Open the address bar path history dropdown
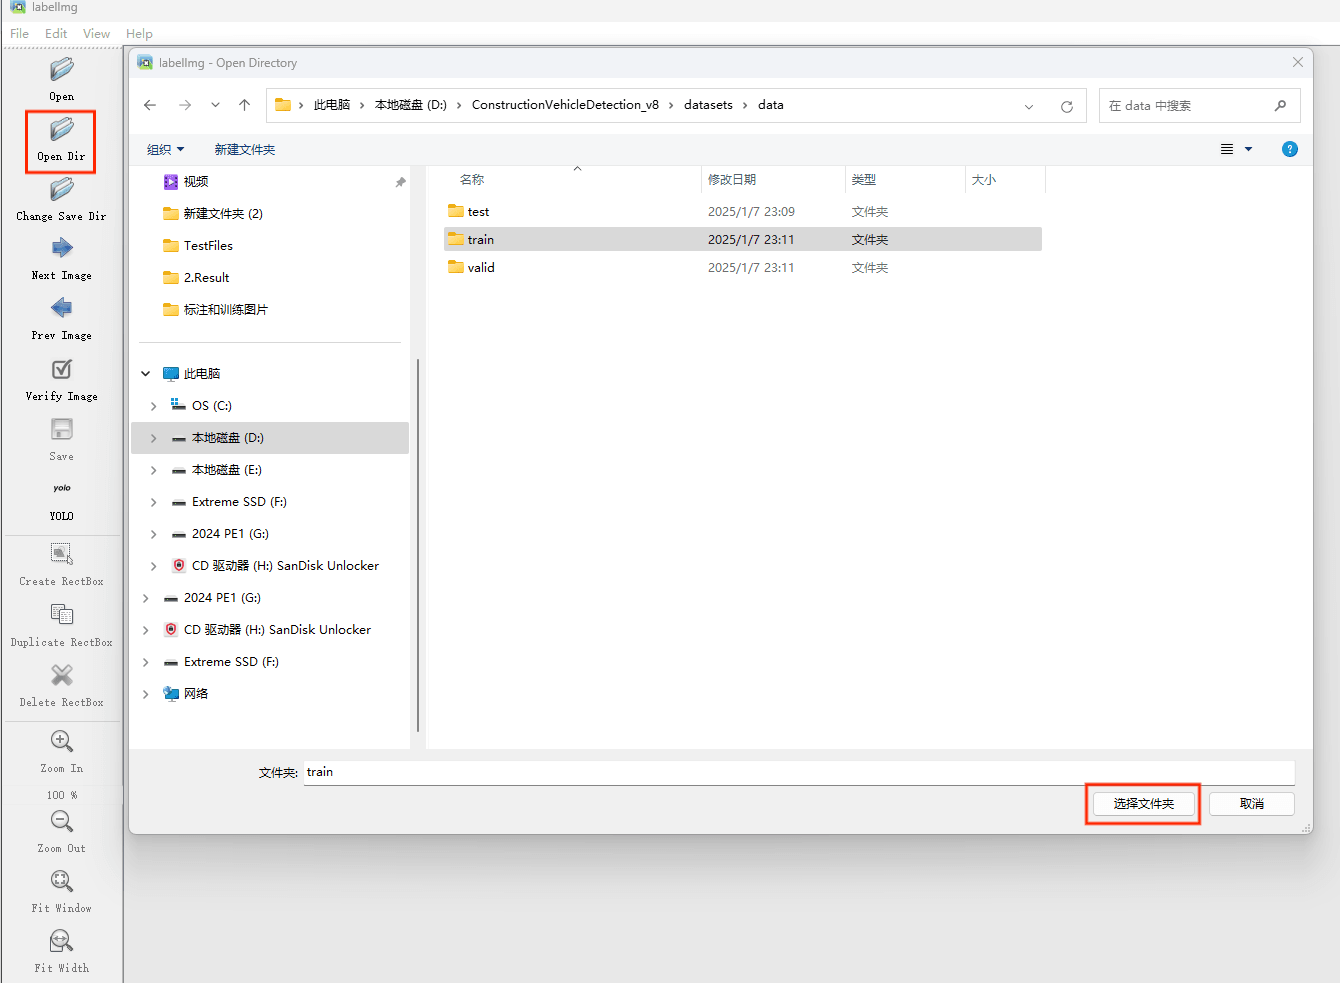 [x=1028, y=106]
